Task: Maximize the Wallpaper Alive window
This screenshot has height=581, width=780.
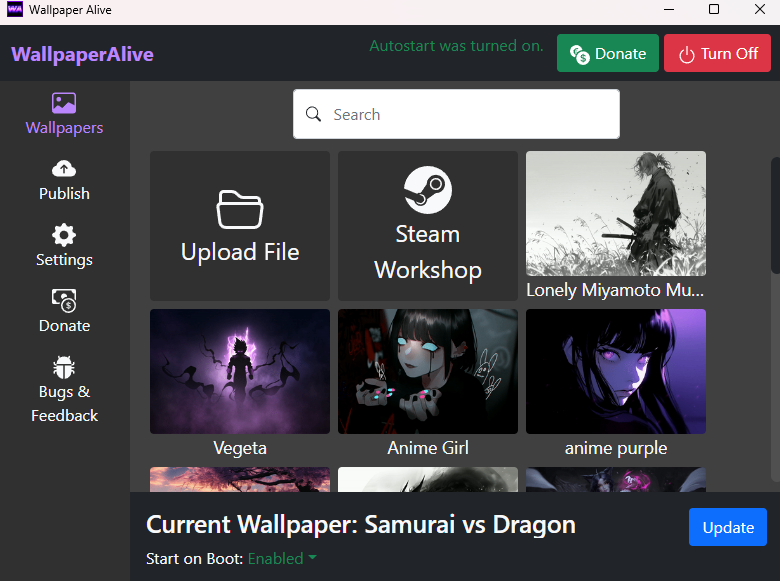Action: 714,9
